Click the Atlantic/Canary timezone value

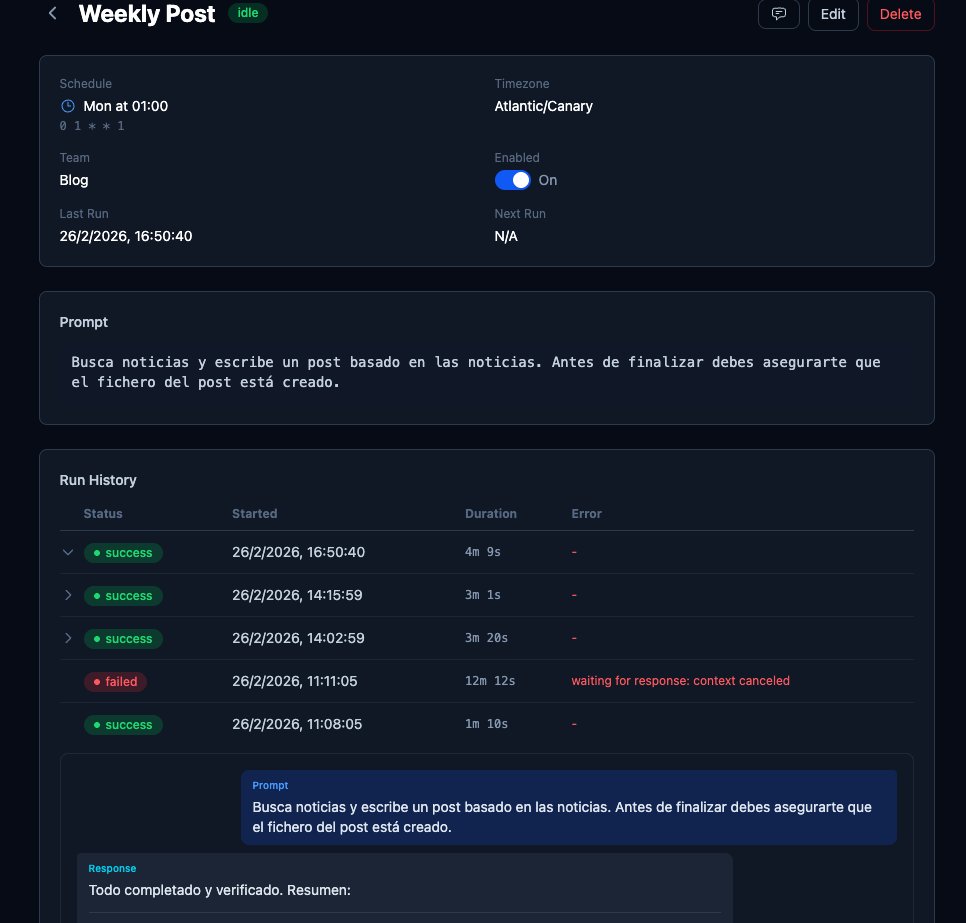543,106
